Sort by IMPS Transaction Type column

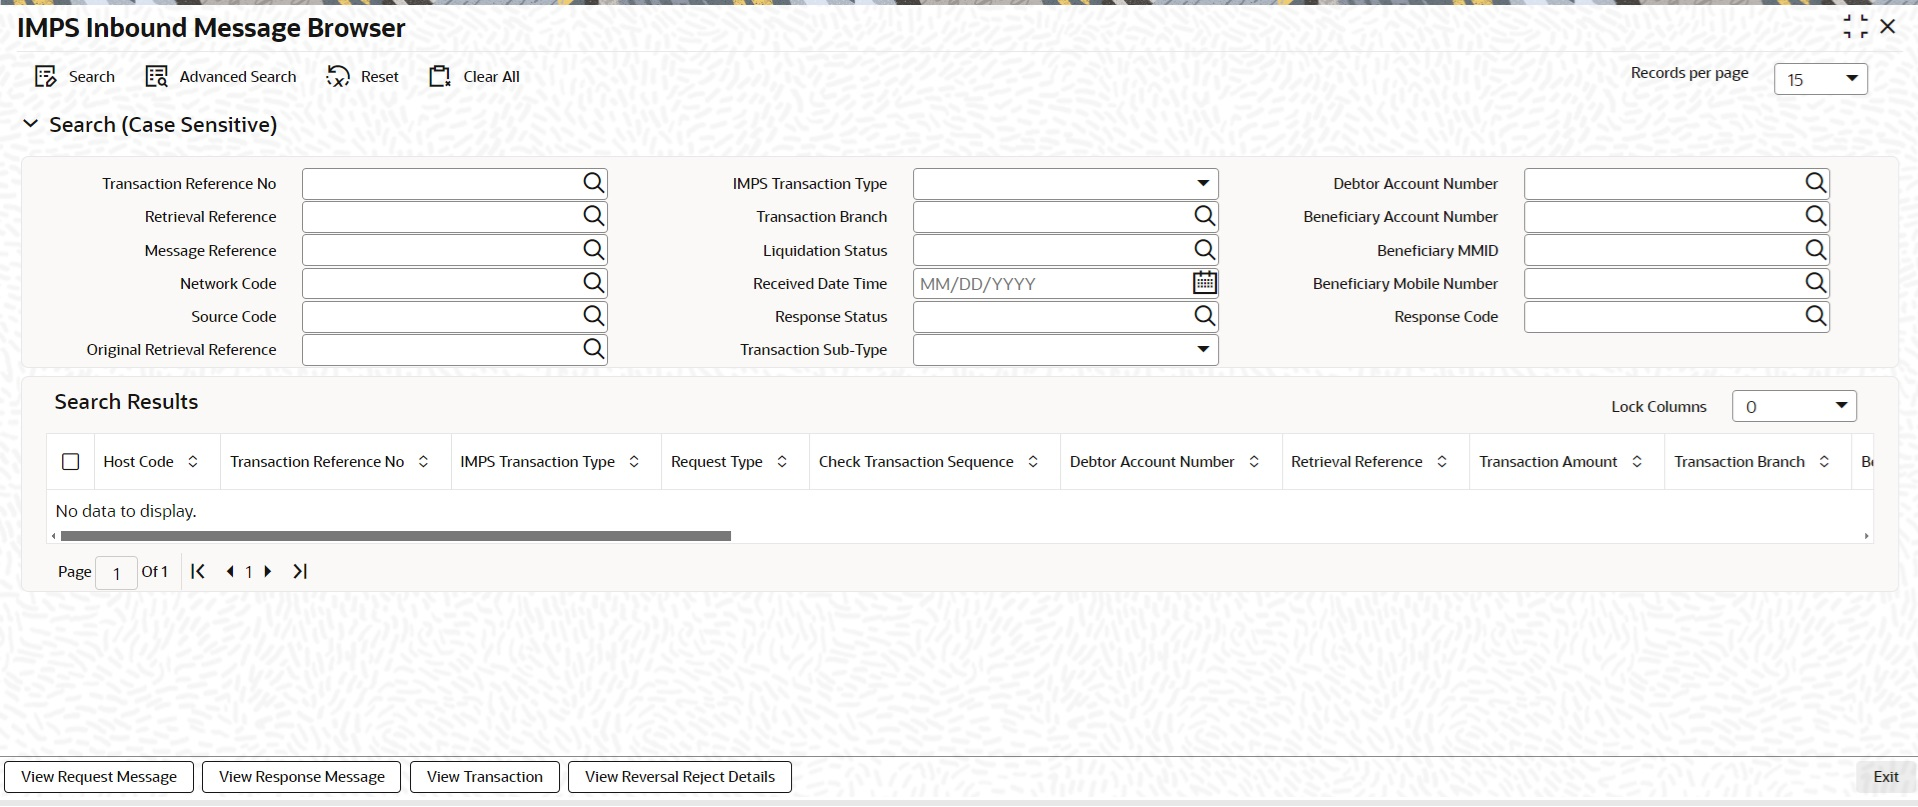[634, 462]
